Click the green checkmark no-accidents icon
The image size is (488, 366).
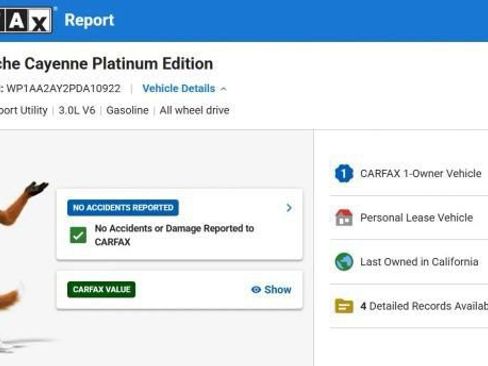[x=78, y=235]
